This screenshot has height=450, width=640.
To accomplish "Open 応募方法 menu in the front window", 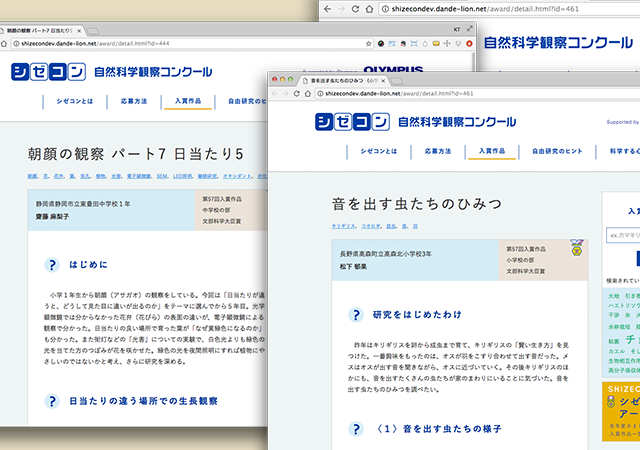I will [438, 151].
